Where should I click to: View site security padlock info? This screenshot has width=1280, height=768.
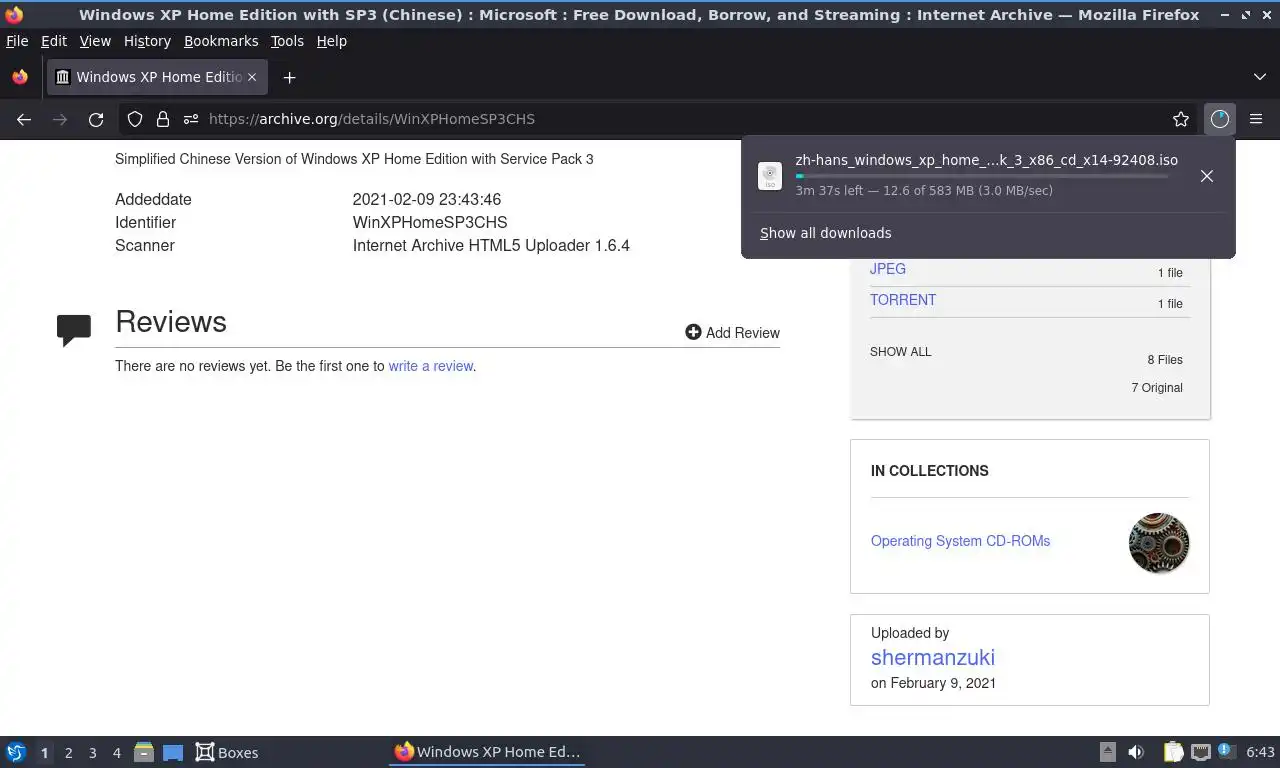tap(162, 119)
